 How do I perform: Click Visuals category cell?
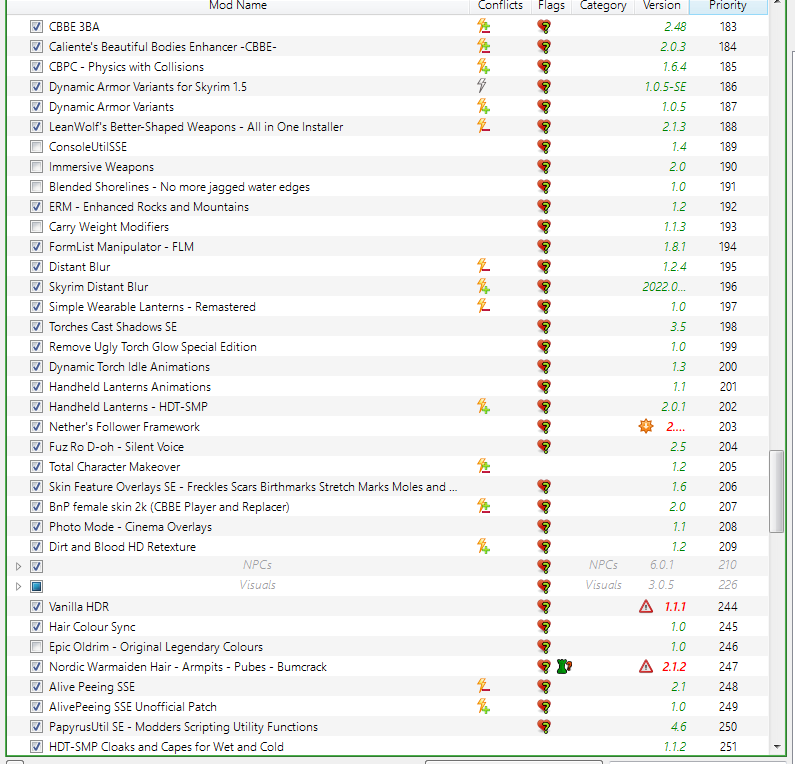603,585
